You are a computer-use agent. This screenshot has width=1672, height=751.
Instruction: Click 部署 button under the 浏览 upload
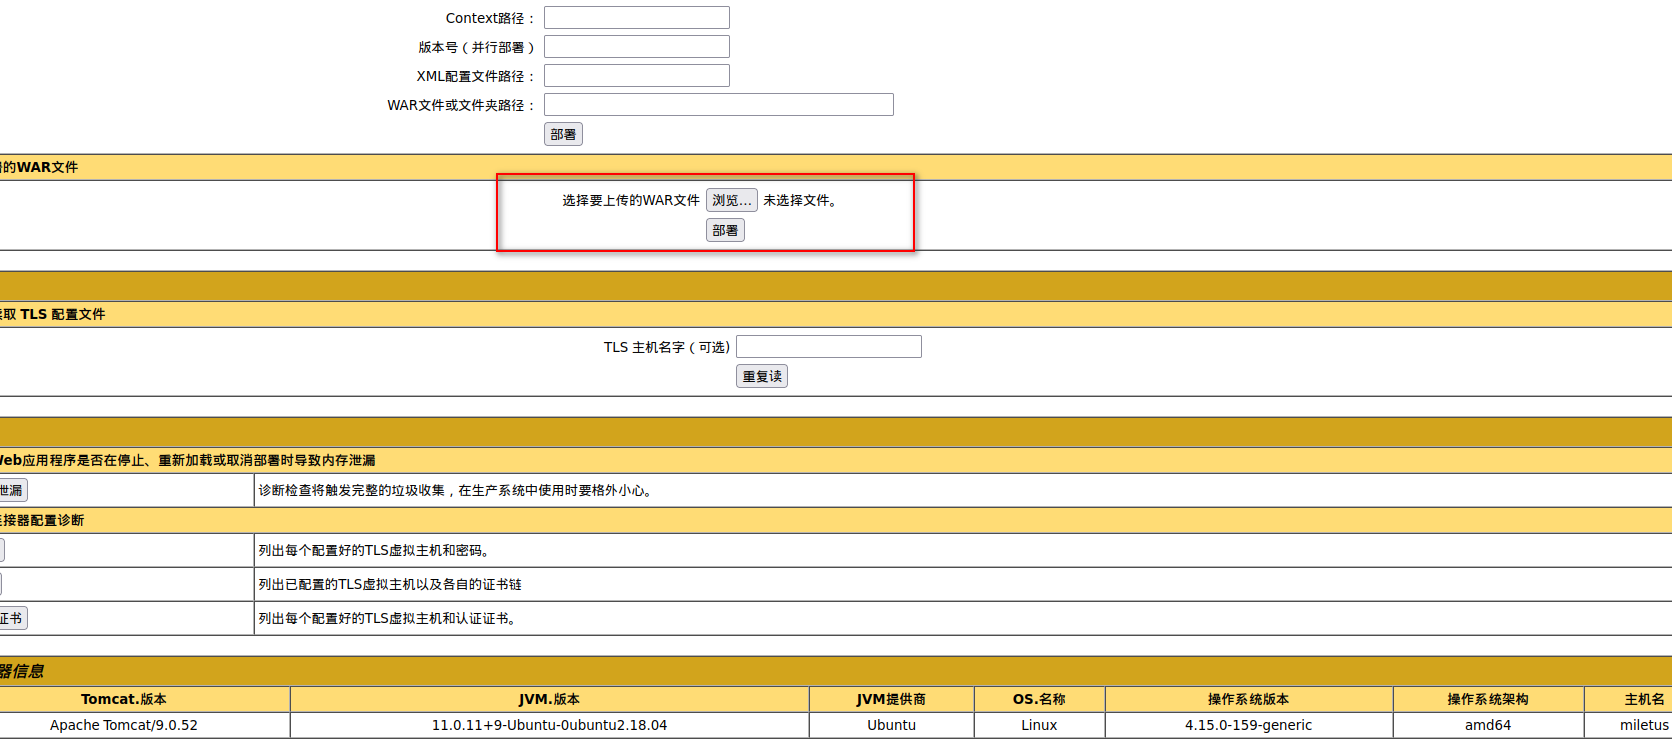(725, 230)
